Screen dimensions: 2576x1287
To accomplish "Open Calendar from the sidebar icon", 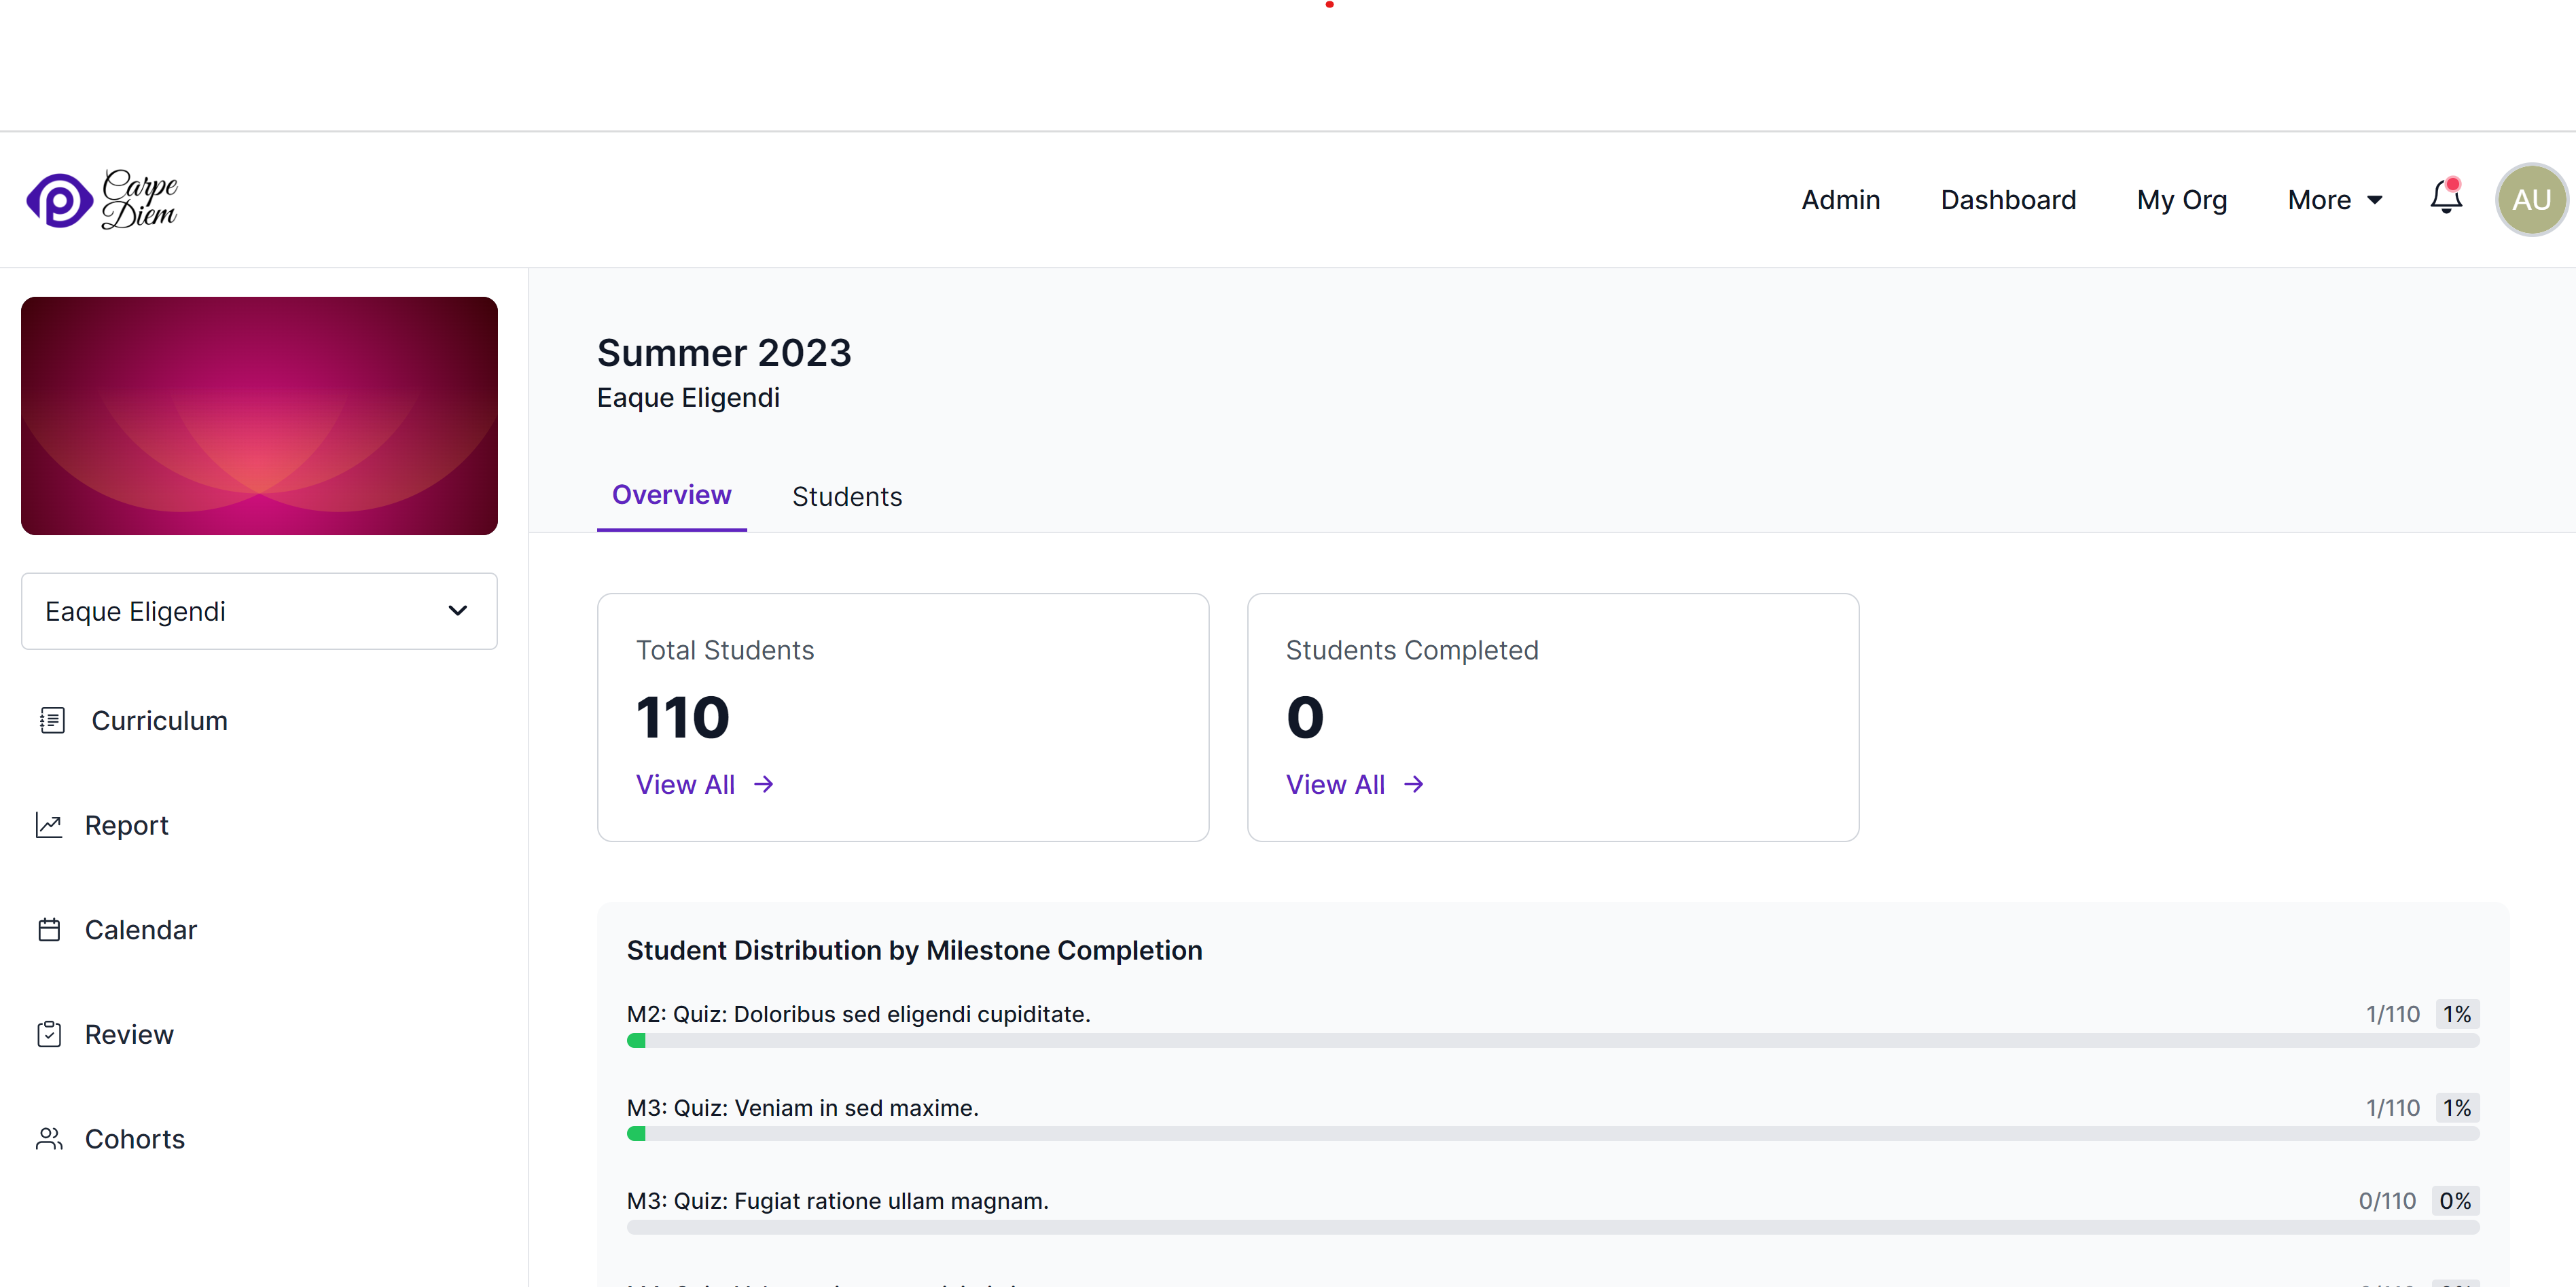I will tap(49, 929).
